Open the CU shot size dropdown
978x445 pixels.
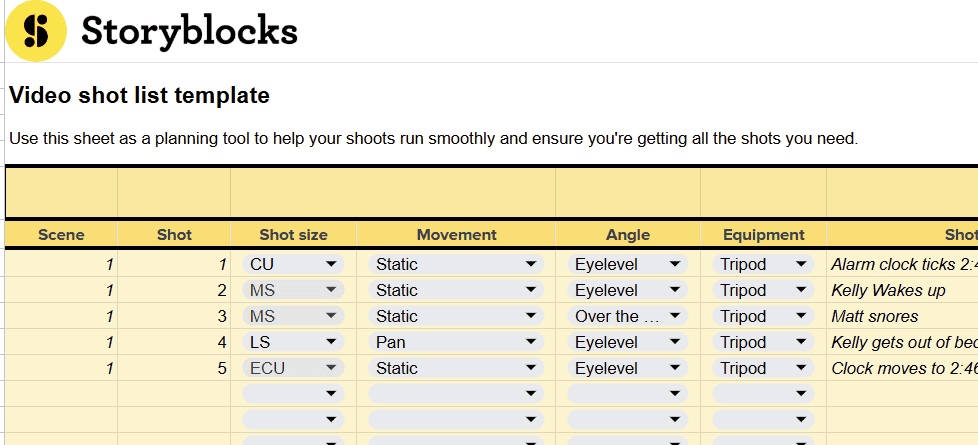292,264
